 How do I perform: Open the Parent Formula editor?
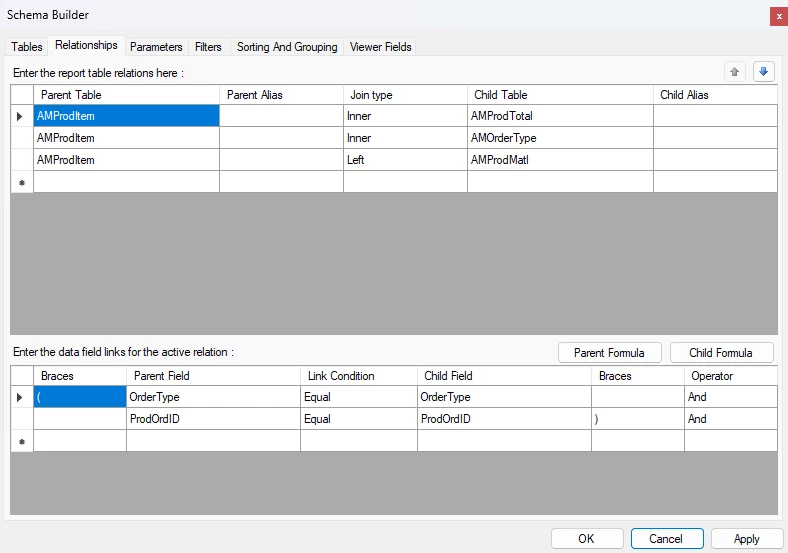[610, 353]
